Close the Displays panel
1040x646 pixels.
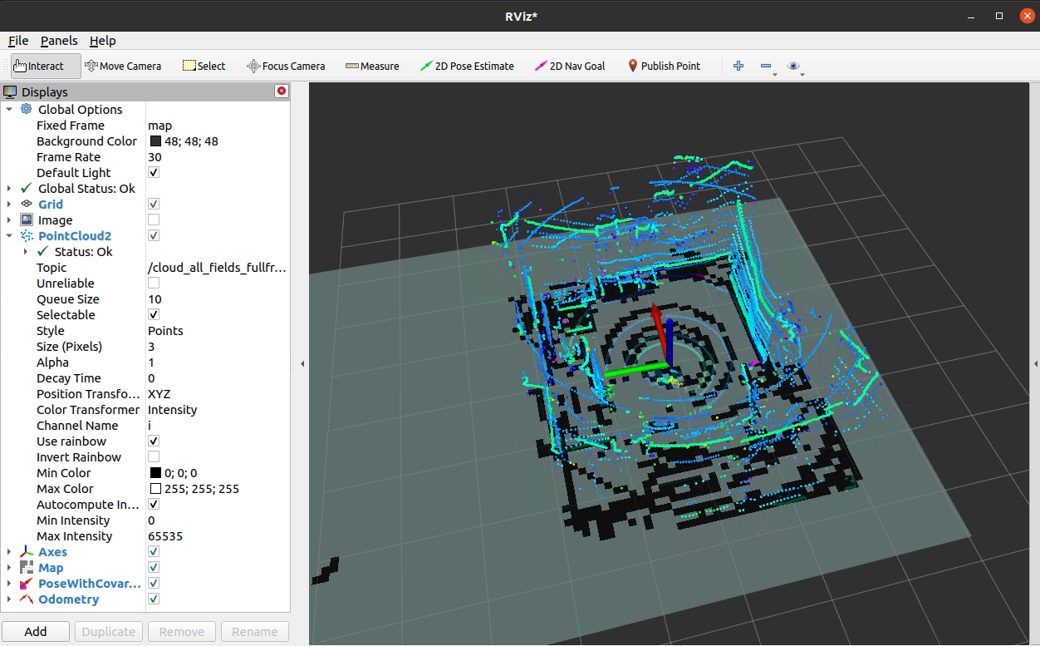[280, 91]
